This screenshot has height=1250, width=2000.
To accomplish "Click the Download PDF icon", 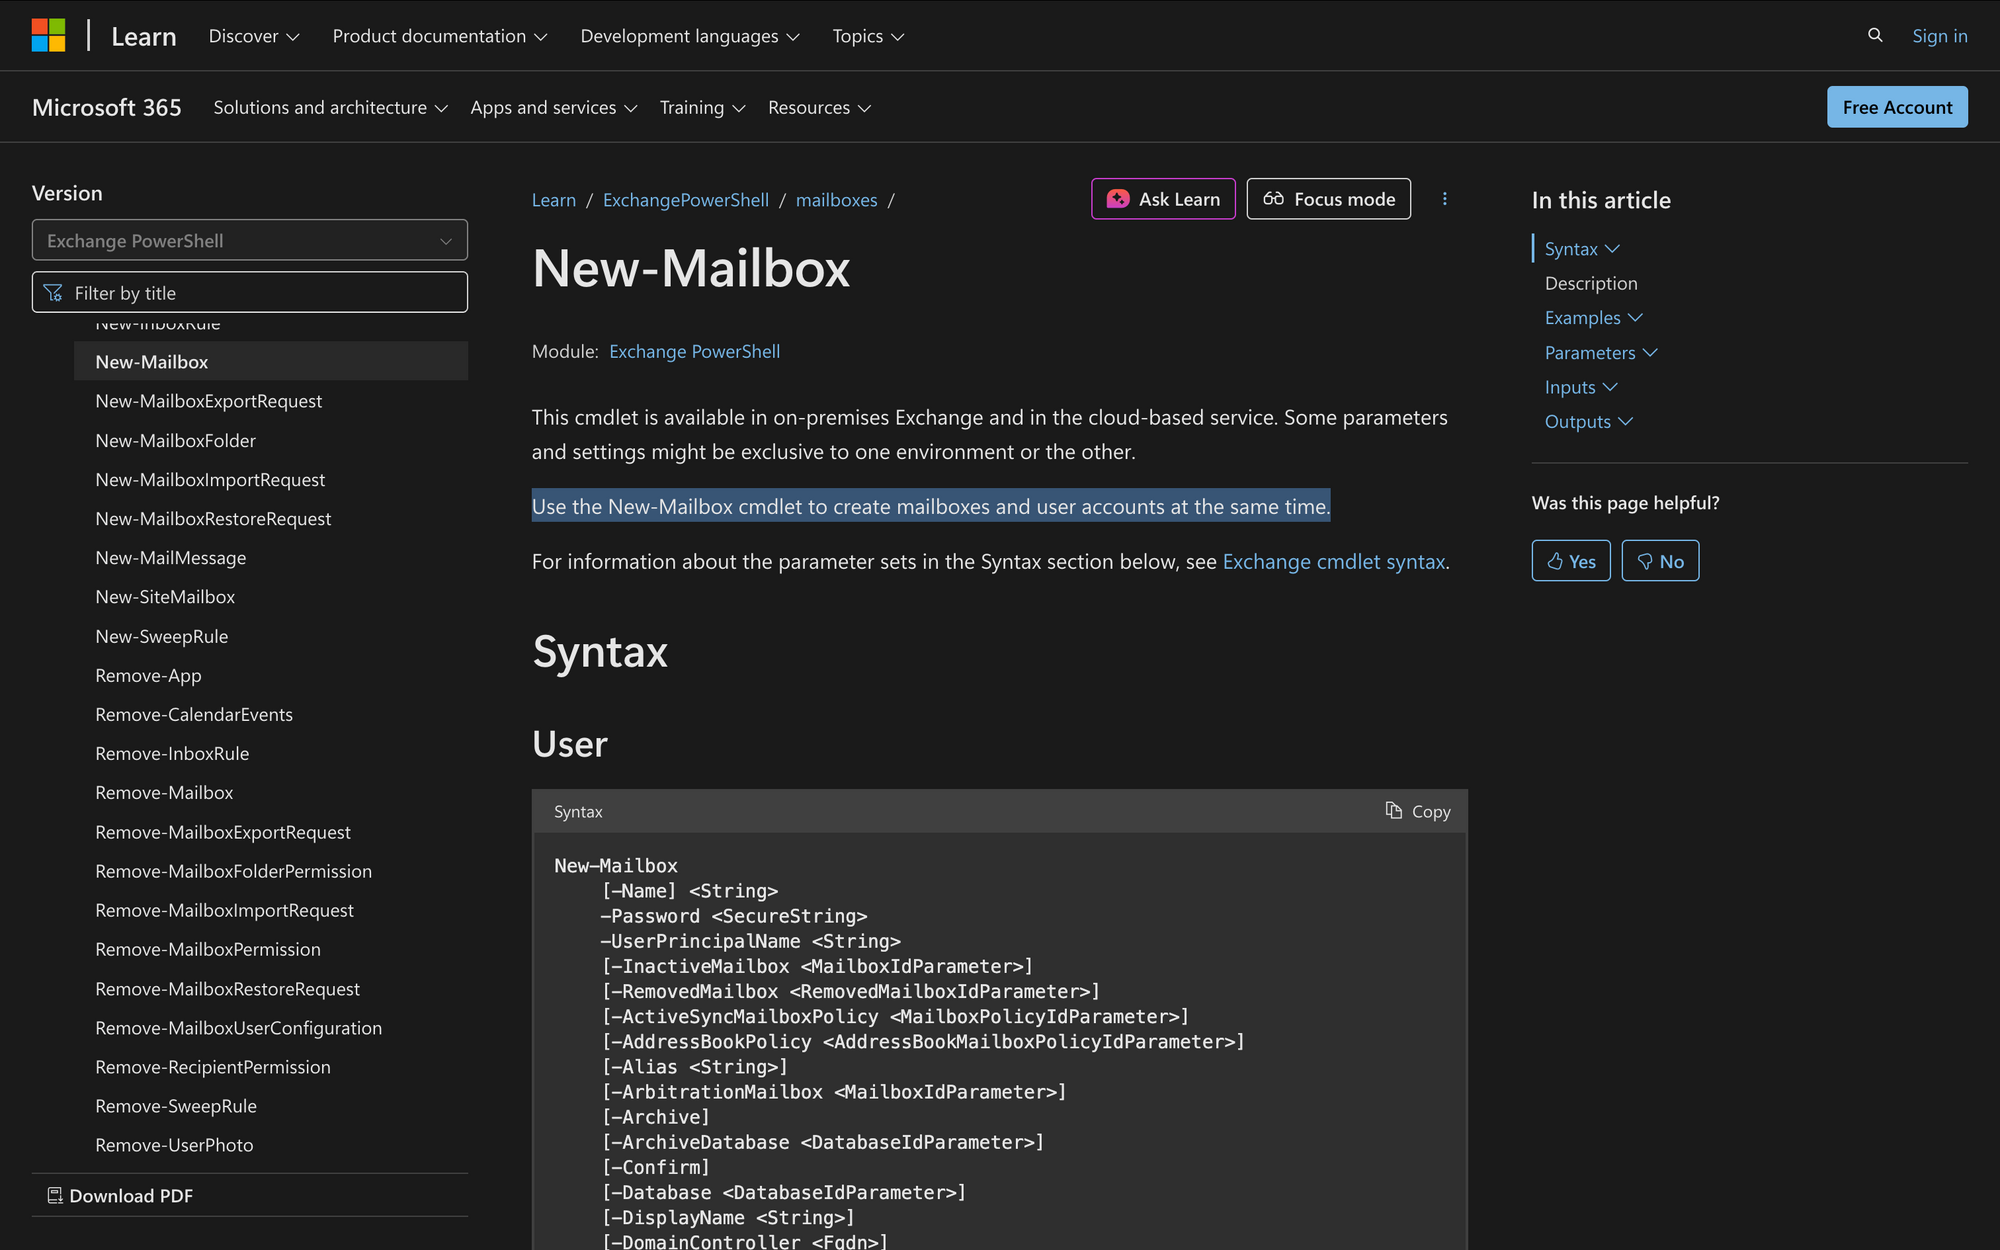I will [55, 1195].
